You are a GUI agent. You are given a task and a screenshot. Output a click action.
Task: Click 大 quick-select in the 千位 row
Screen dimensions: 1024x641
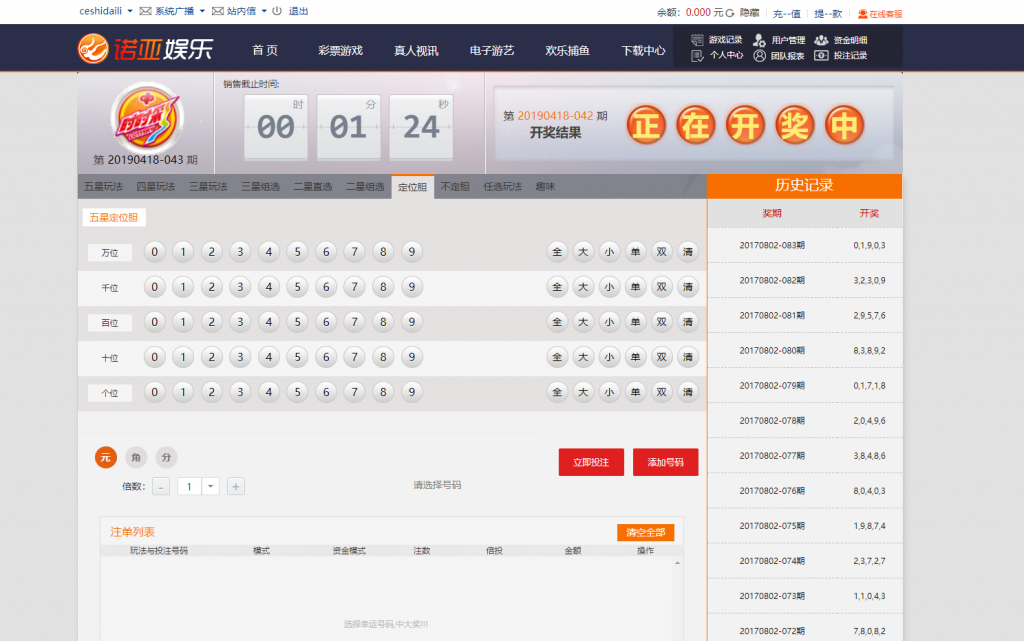tap(584, 287)
